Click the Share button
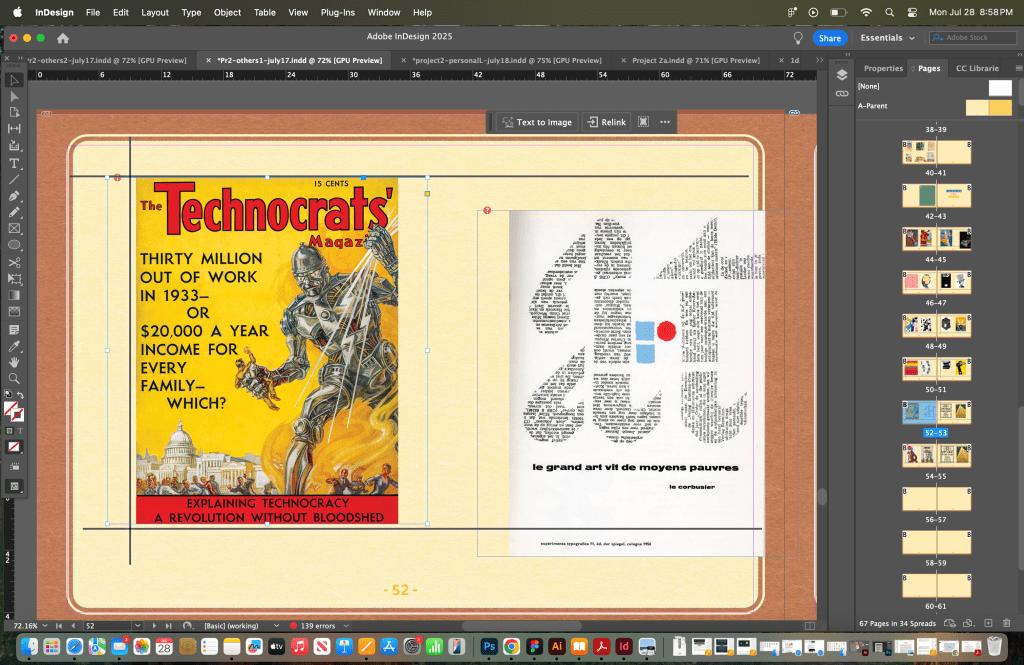 click(829, 38)
